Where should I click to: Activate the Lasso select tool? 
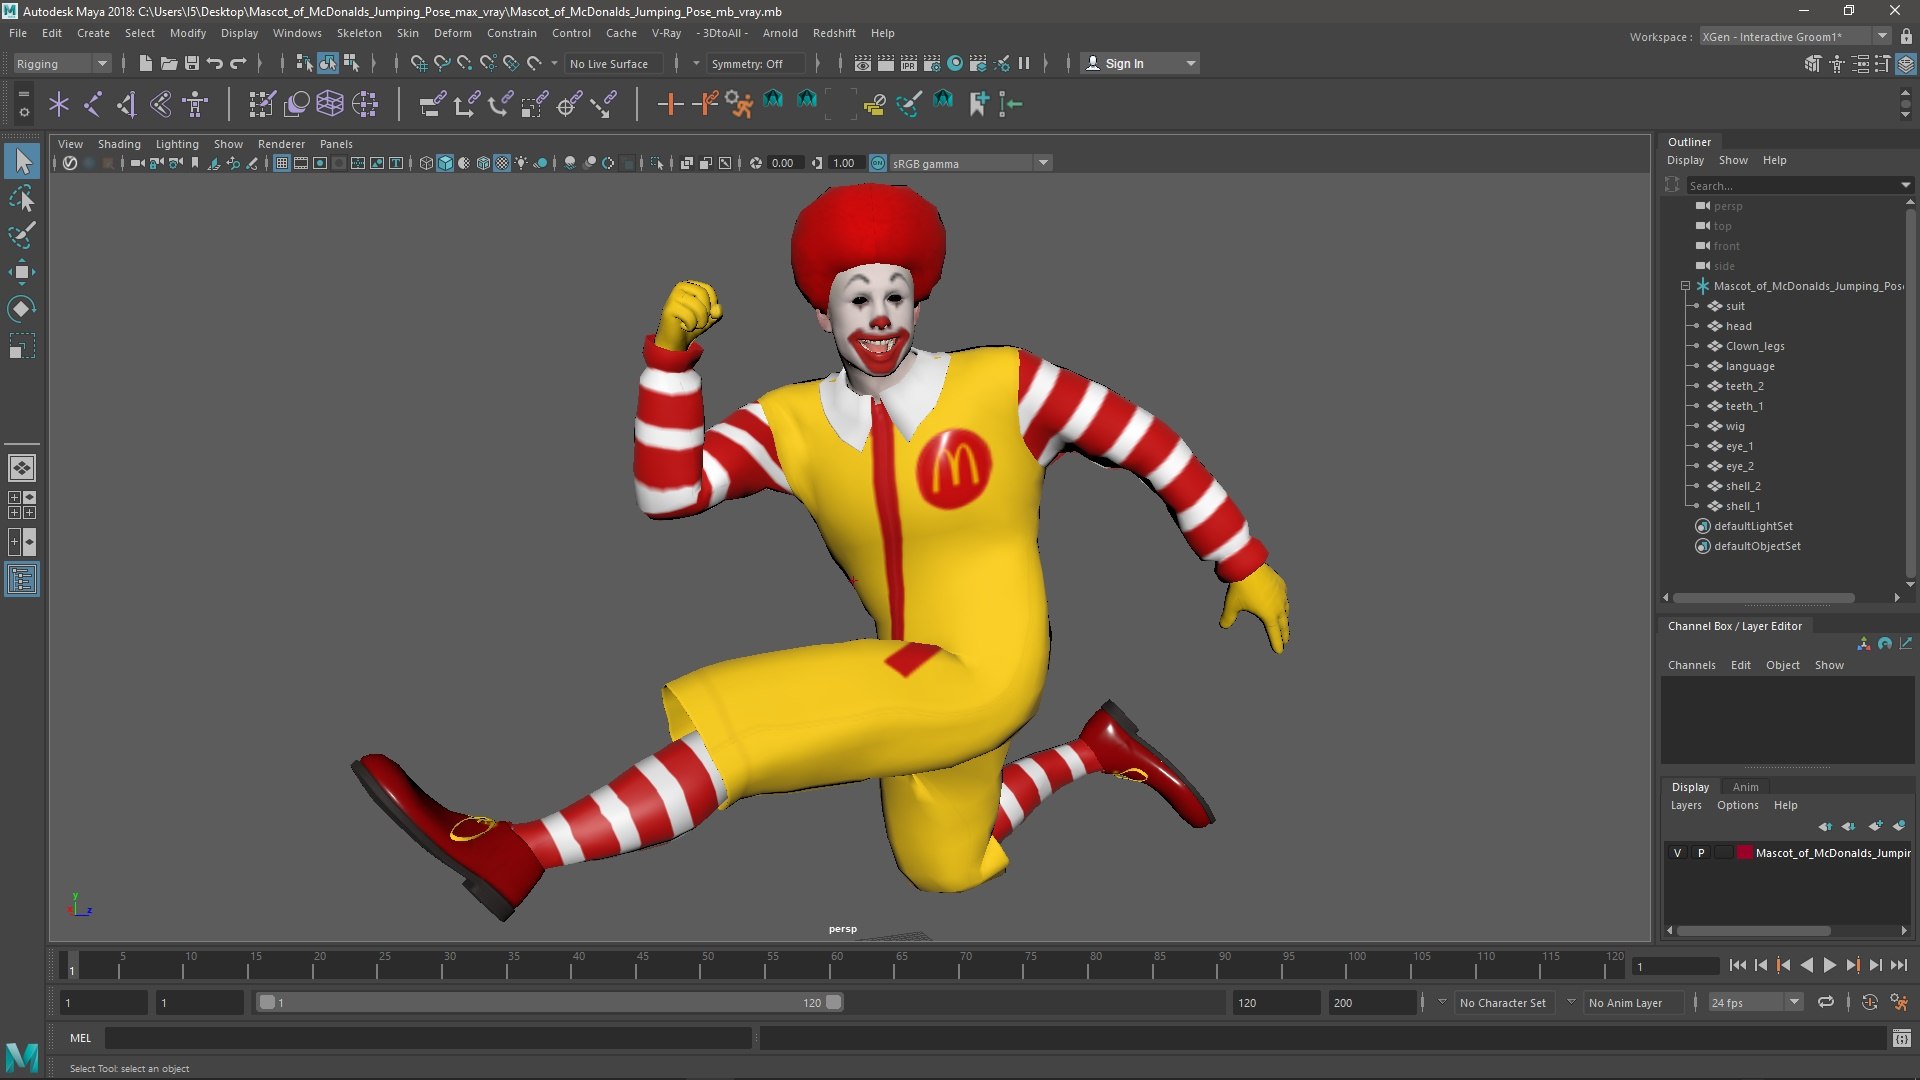tap(22, 198)
